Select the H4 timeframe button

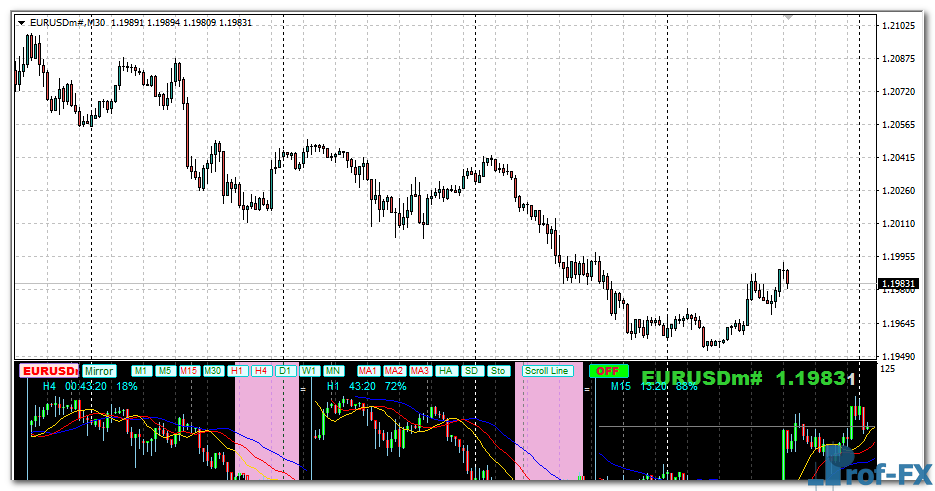tap(262, 371)
